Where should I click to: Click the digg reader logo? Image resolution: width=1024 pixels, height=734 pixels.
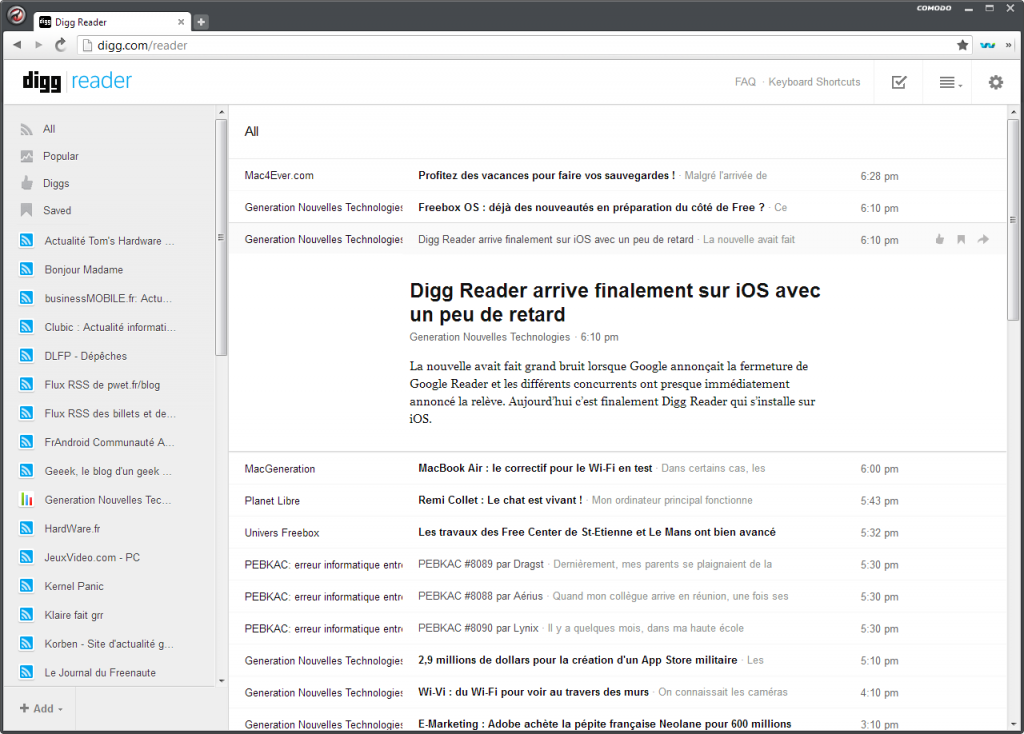click(77, 81)
